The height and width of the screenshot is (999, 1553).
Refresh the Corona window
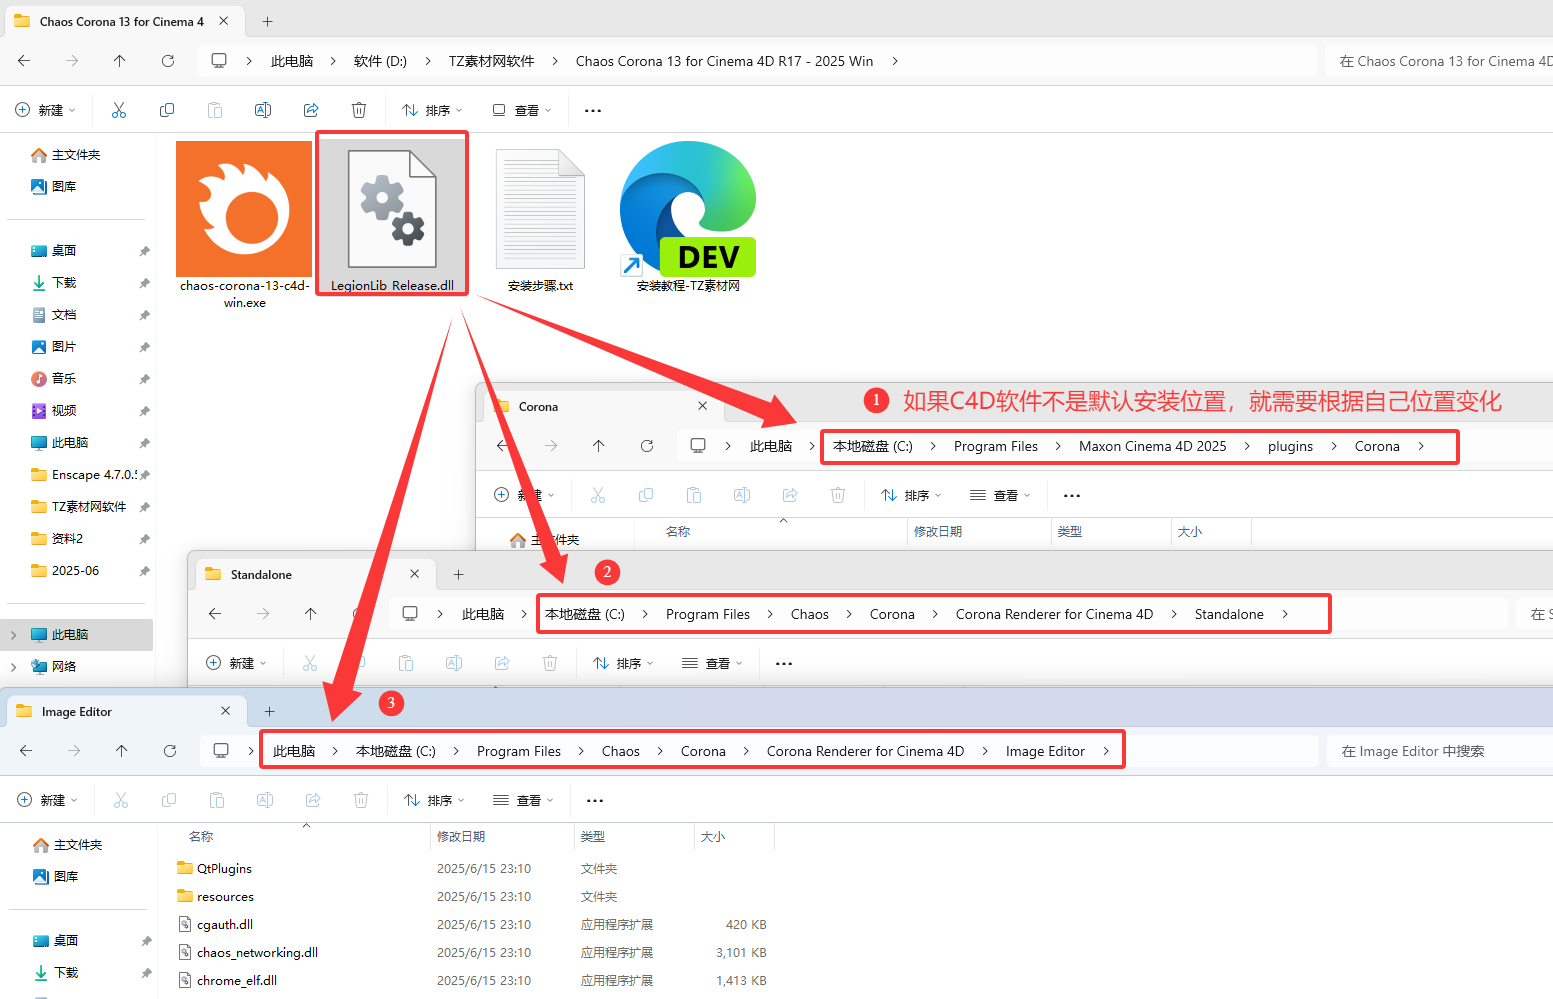coord(647,446)
